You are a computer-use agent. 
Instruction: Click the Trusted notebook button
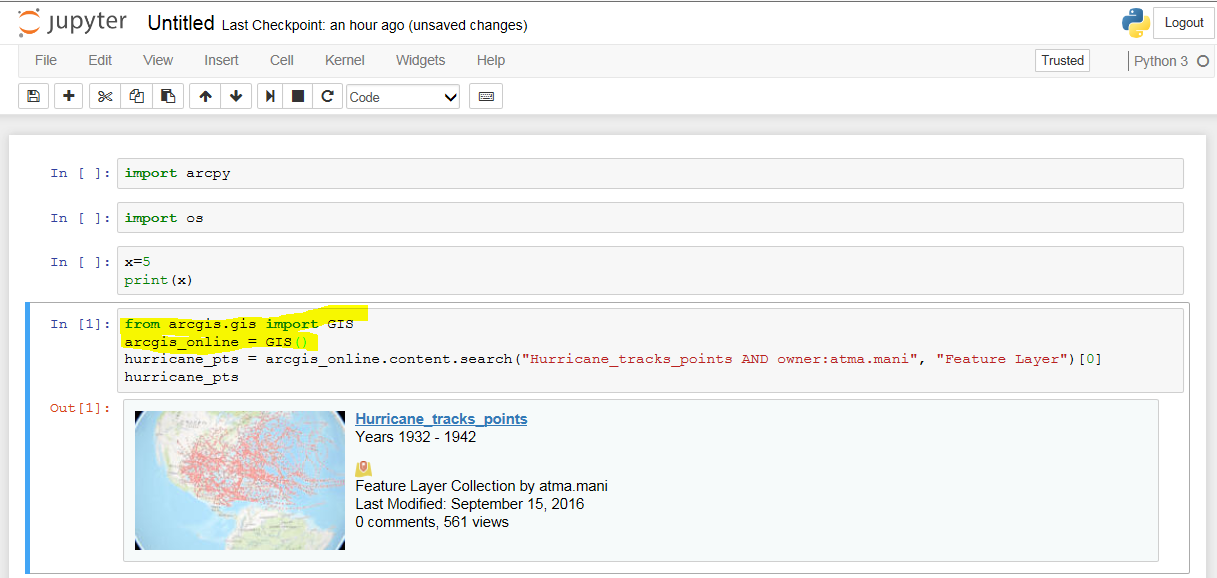pos(1062,60)
